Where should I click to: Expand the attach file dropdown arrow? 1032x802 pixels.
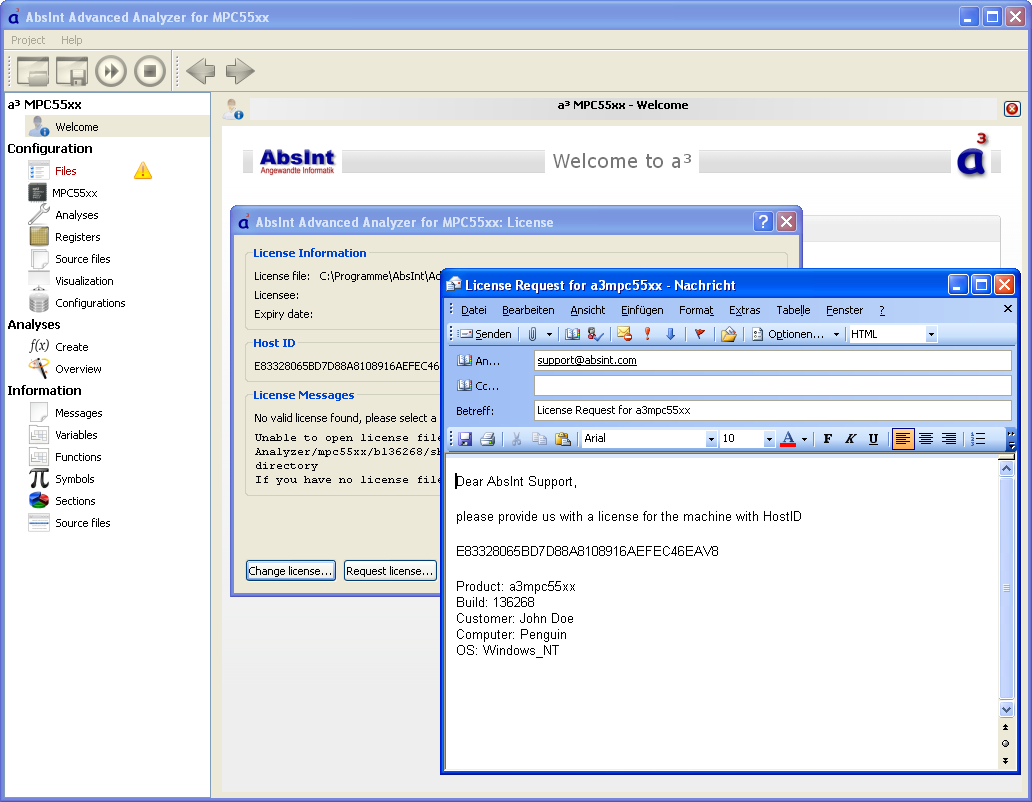tap(549, 334)
